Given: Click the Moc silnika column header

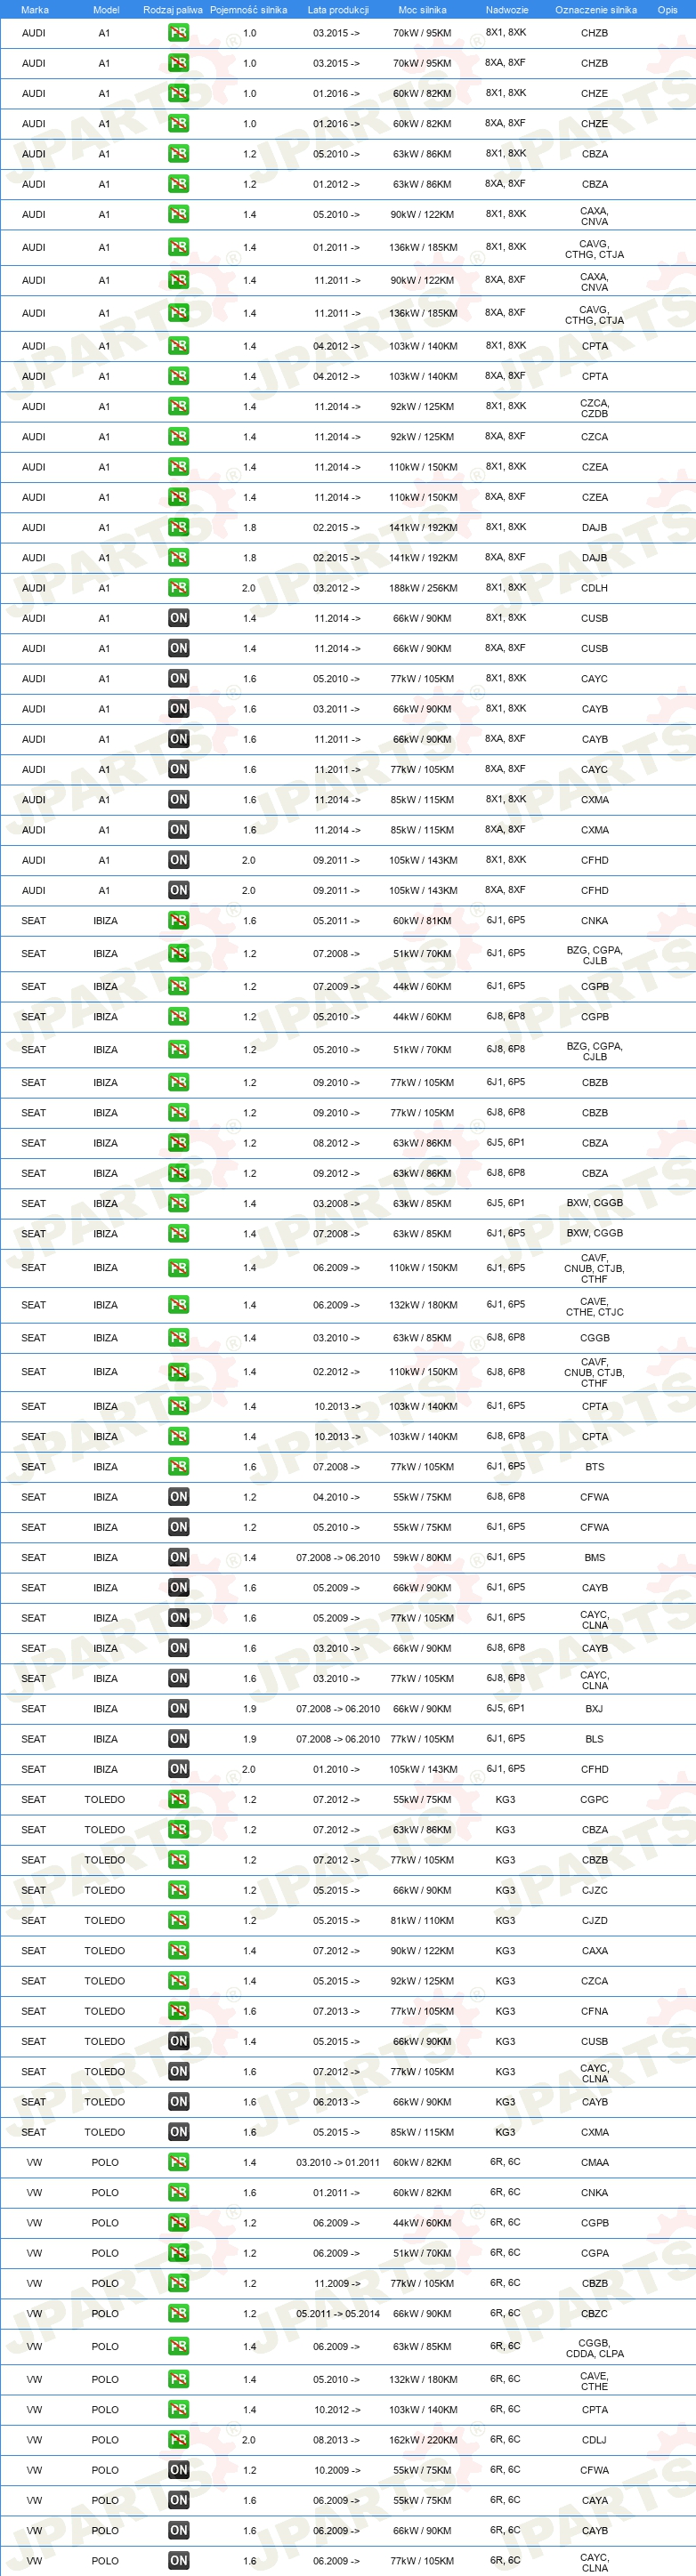Looking at the screenshot, I should point(422,10).
